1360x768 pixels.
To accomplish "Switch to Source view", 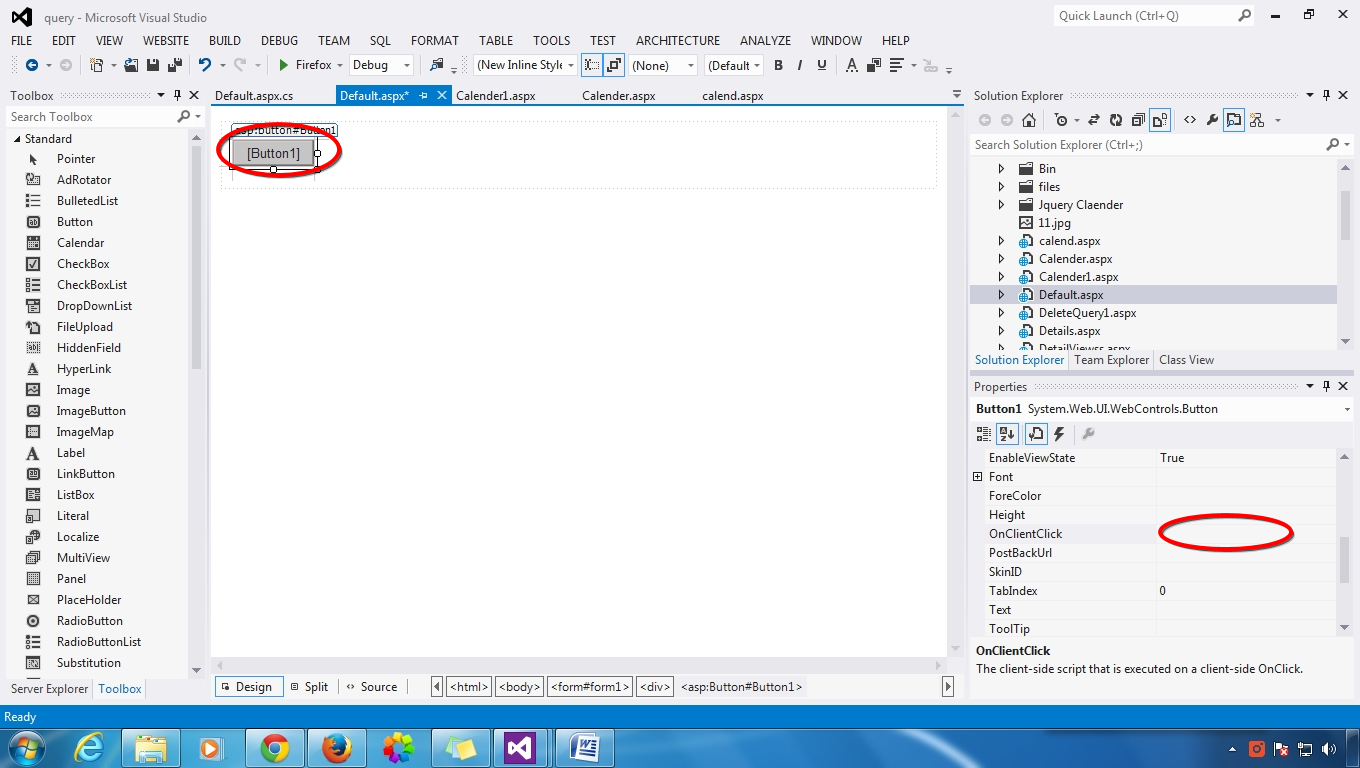I will [371, 687].
